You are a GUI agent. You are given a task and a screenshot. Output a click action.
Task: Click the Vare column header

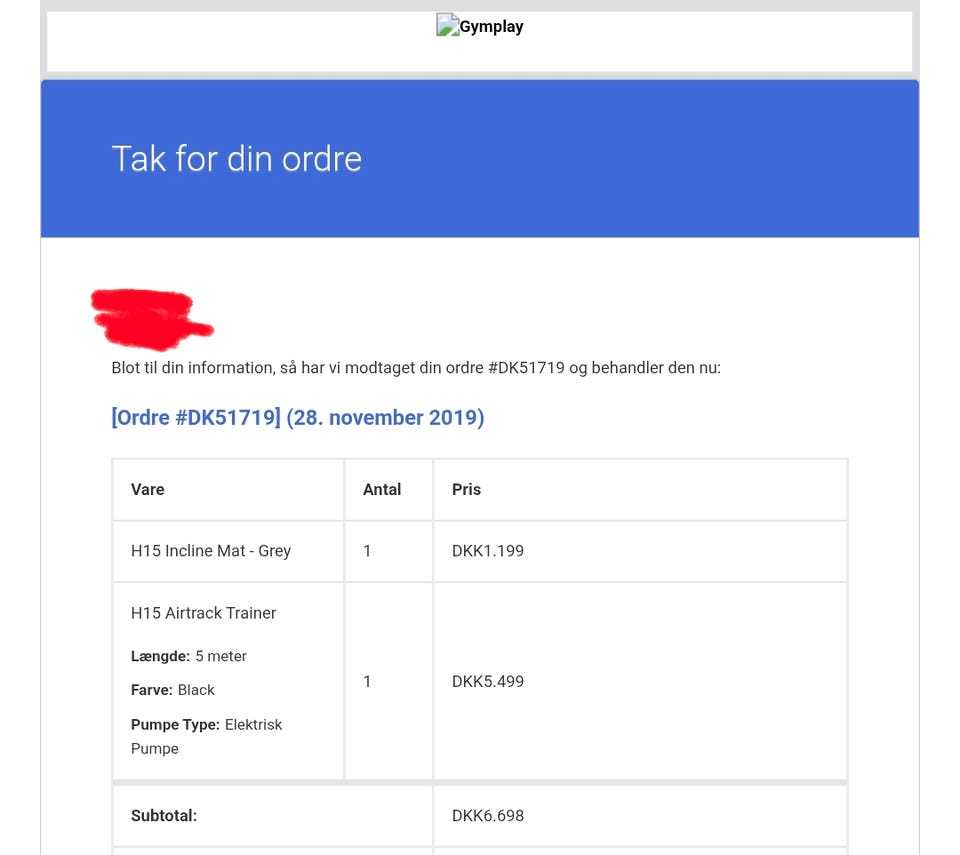[148, 489]
